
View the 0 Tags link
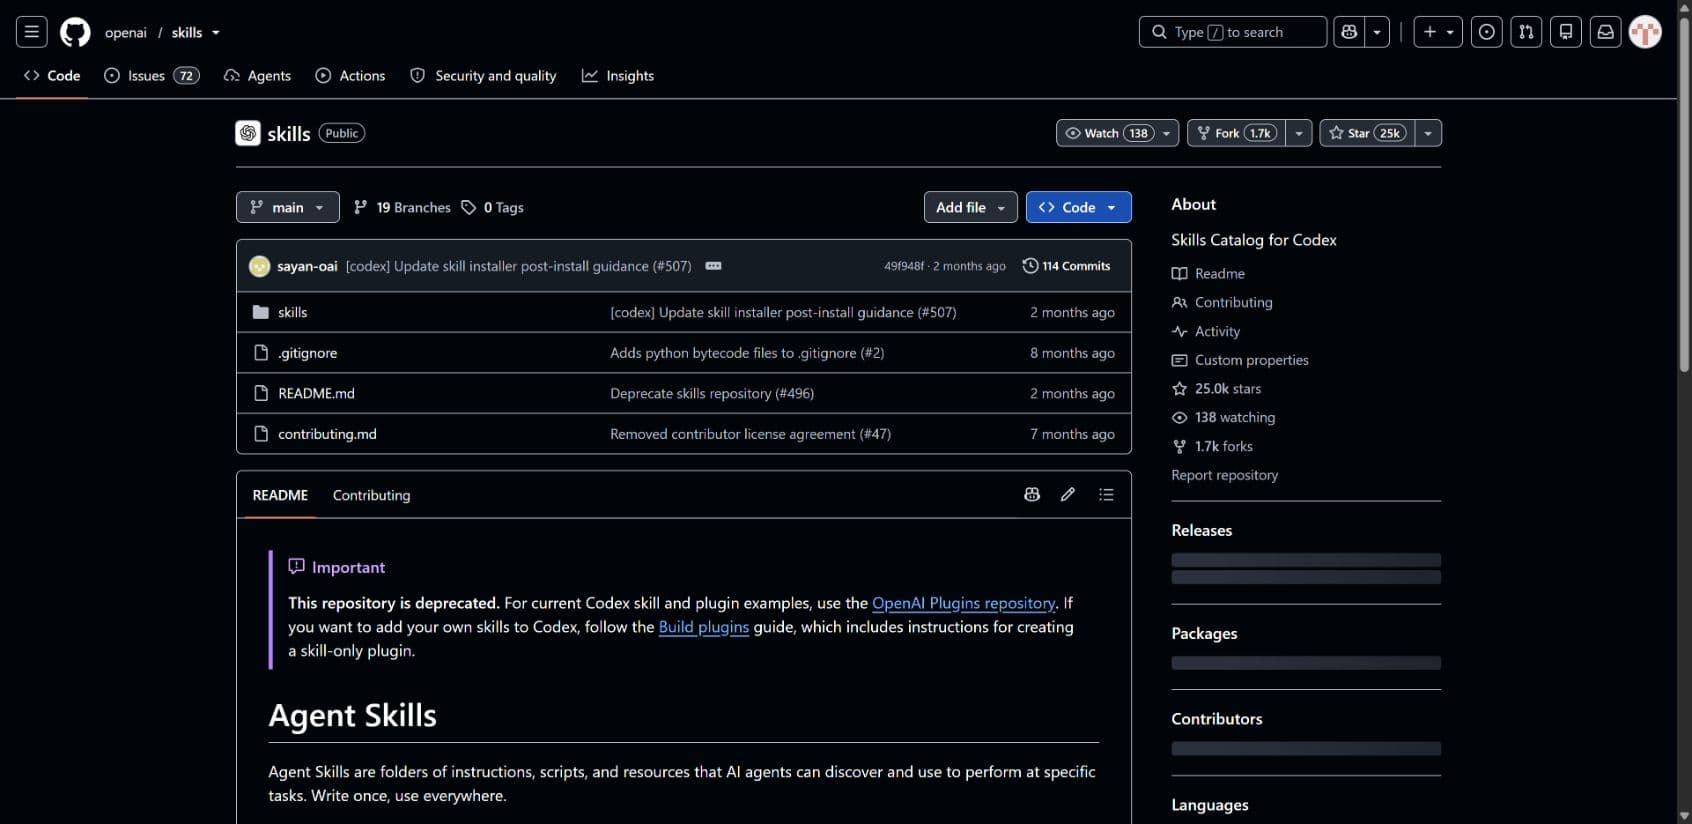coord(492,207)
